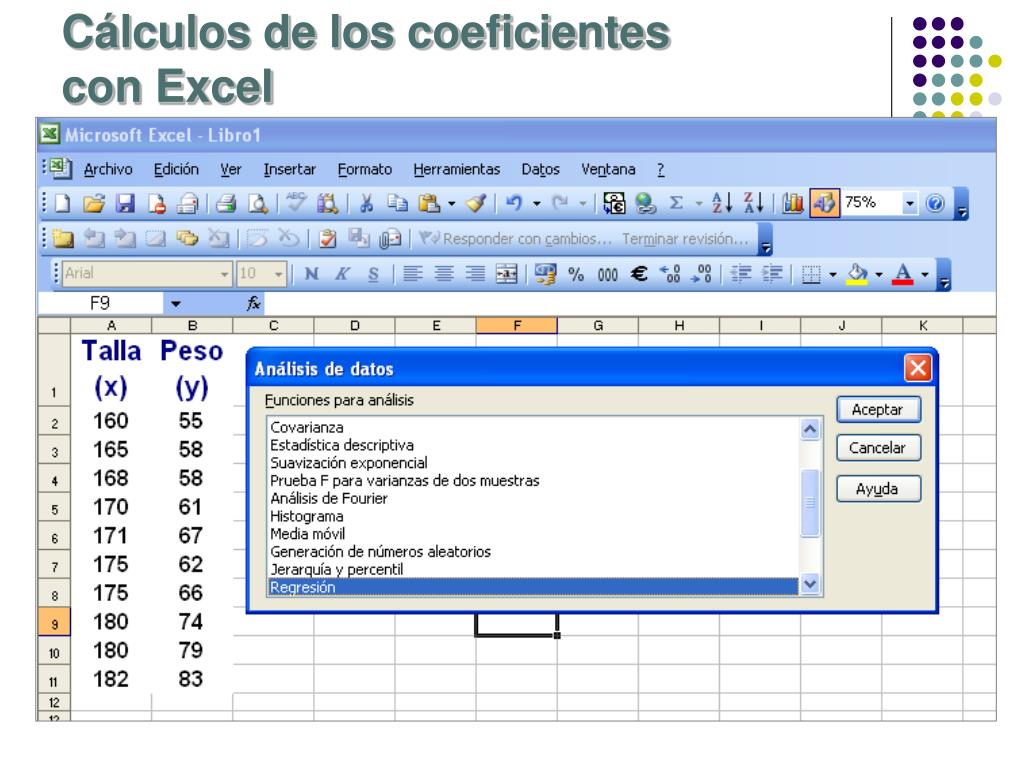Click the Excel Help question mark icon

coord(935,204)
